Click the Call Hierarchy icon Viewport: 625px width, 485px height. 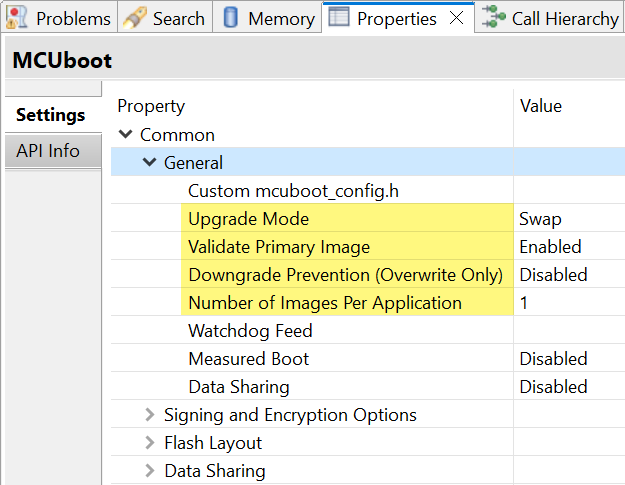[x=491, y=18]
